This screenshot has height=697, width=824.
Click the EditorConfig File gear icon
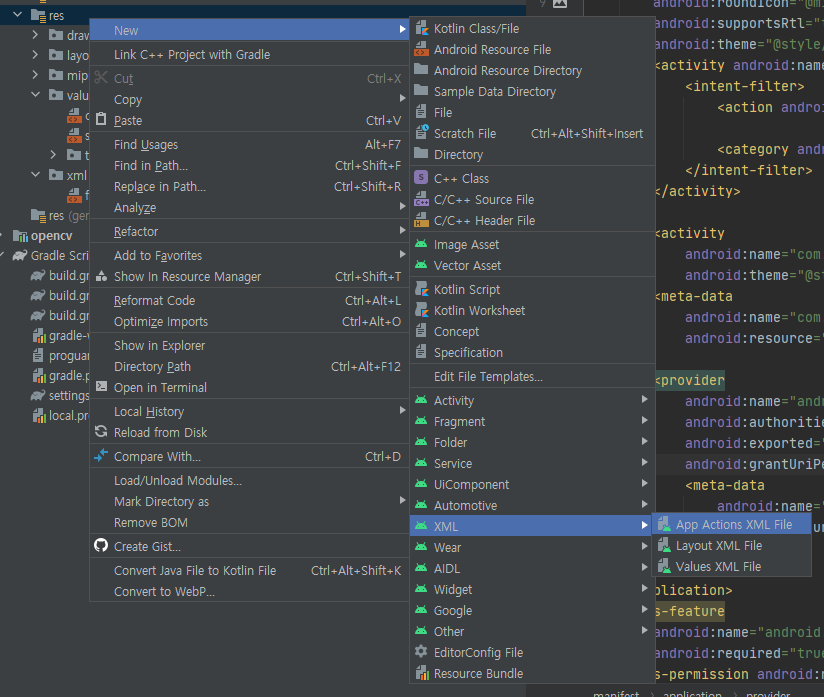click(421, 652)
